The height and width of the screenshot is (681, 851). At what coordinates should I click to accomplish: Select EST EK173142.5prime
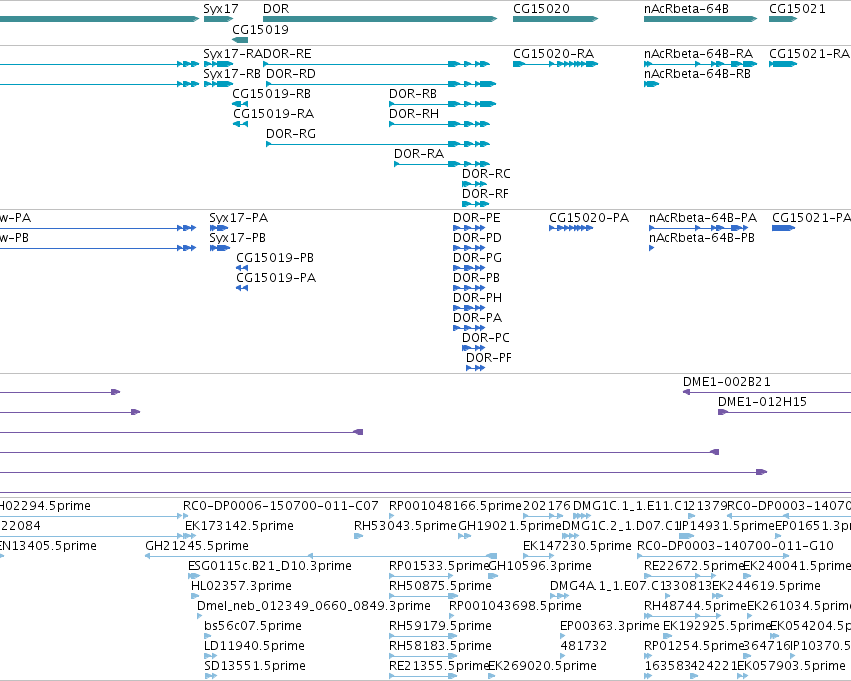239,526
